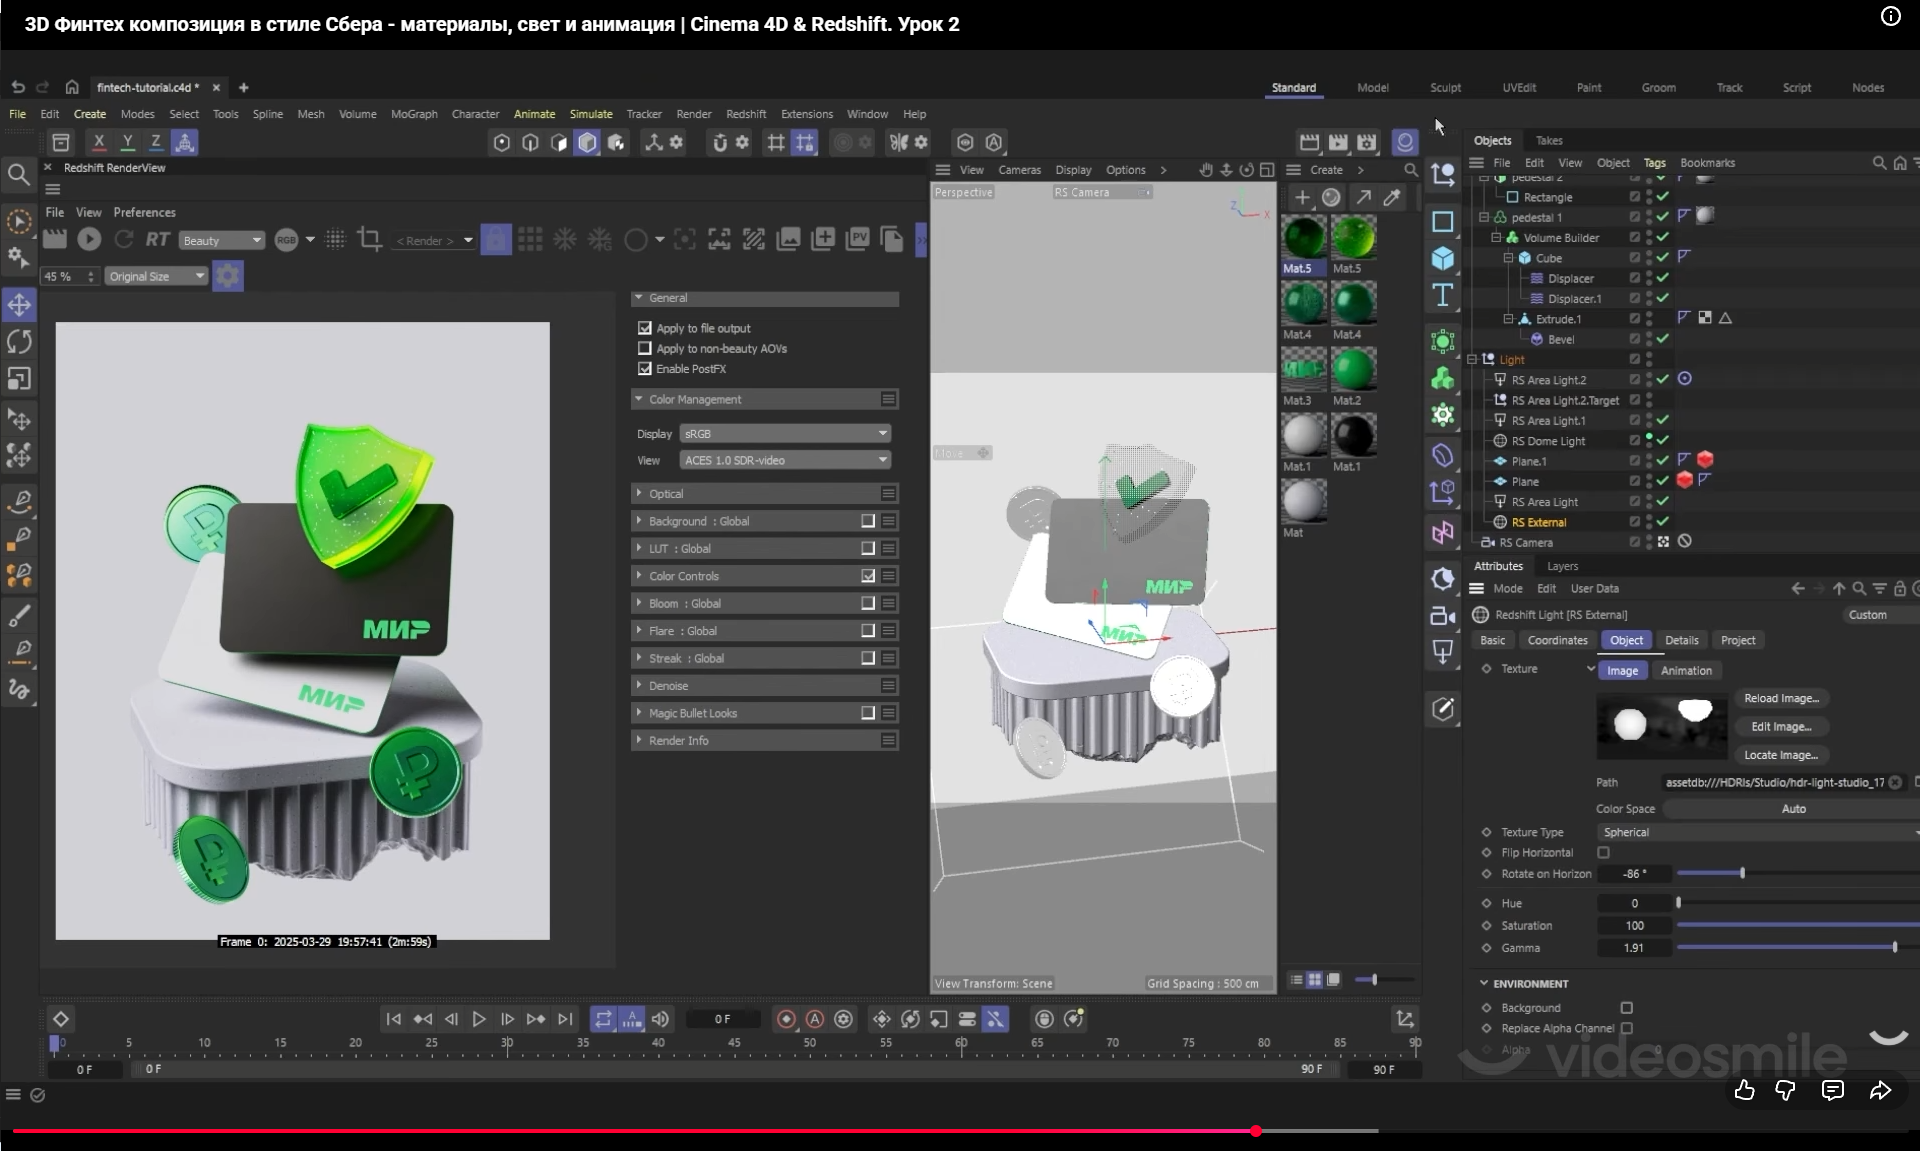Start render with RenderView play button
1920x1151 pixels.
point(89,239)
